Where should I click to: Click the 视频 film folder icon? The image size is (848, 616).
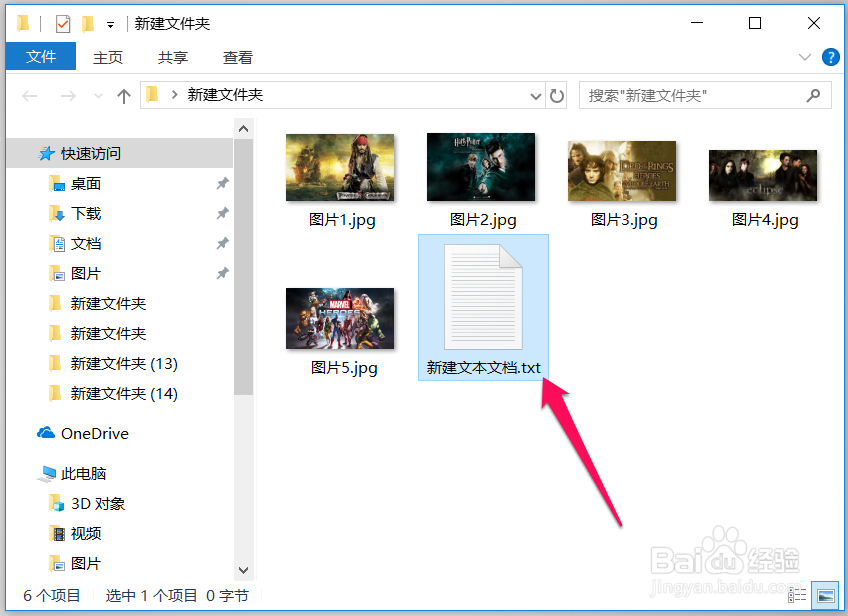click(56, 534)
